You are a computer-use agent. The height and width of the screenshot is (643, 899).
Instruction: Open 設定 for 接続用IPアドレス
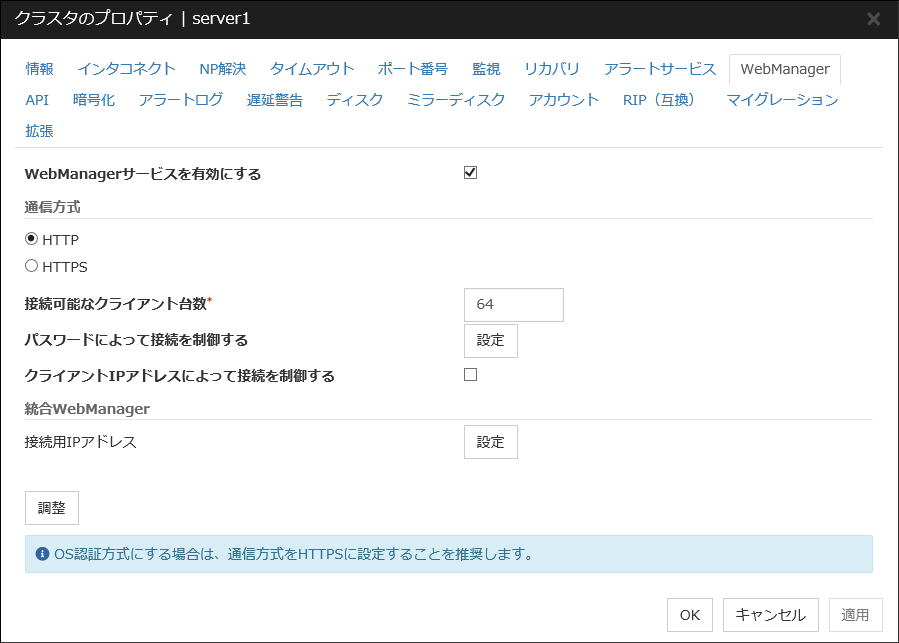pos(490,442)
